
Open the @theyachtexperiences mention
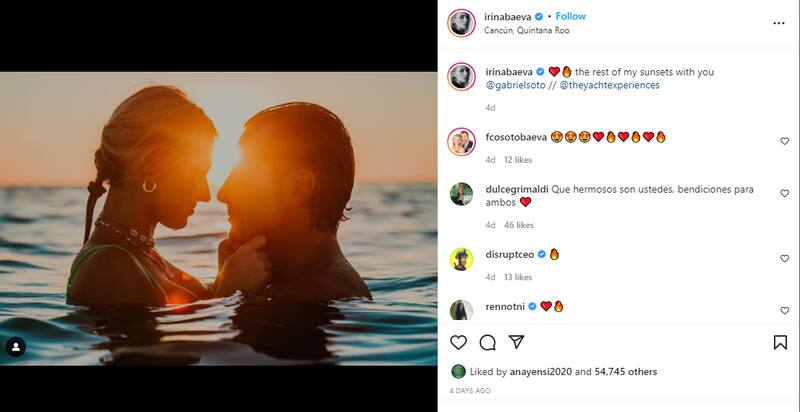point(609,86)
